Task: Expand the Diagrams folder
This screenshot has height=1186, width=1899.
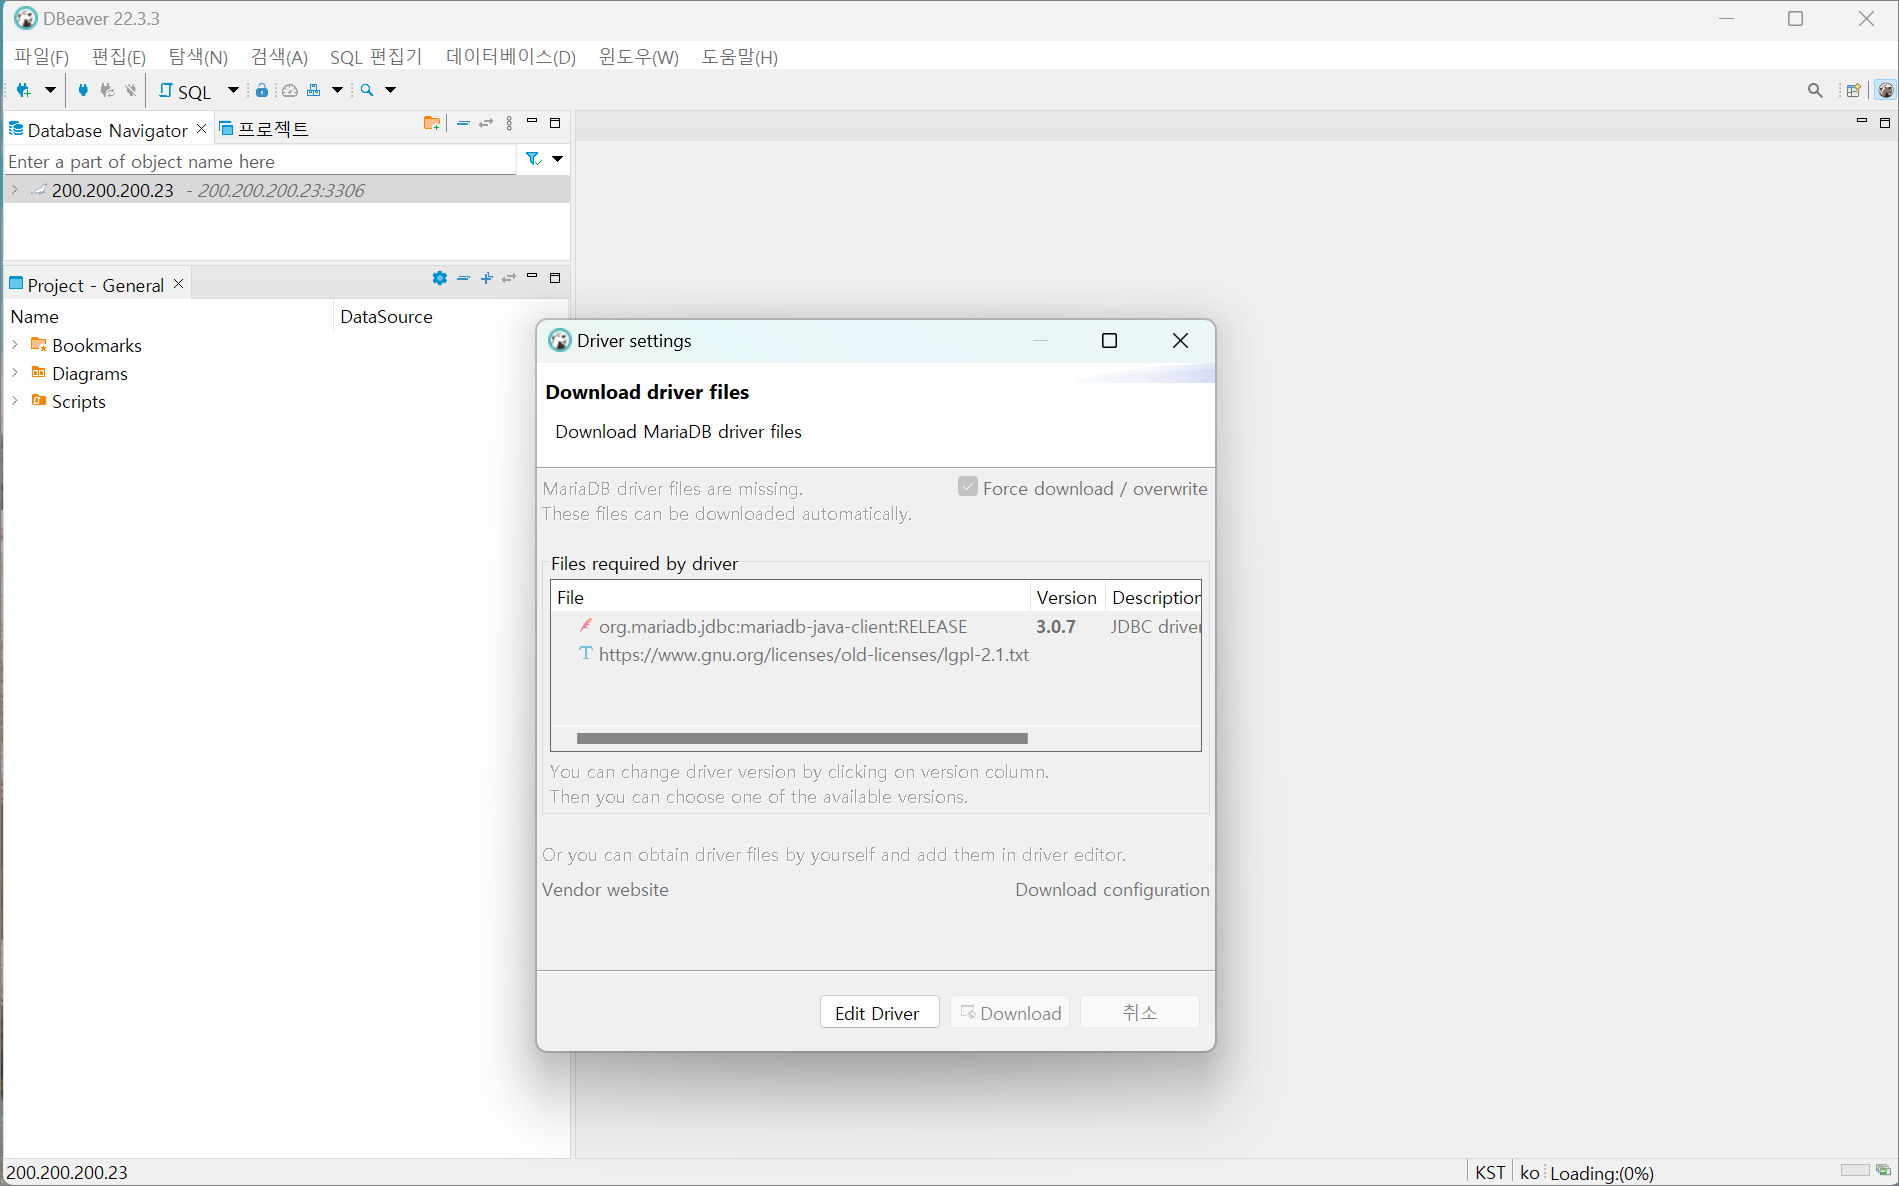Action: 15,373
